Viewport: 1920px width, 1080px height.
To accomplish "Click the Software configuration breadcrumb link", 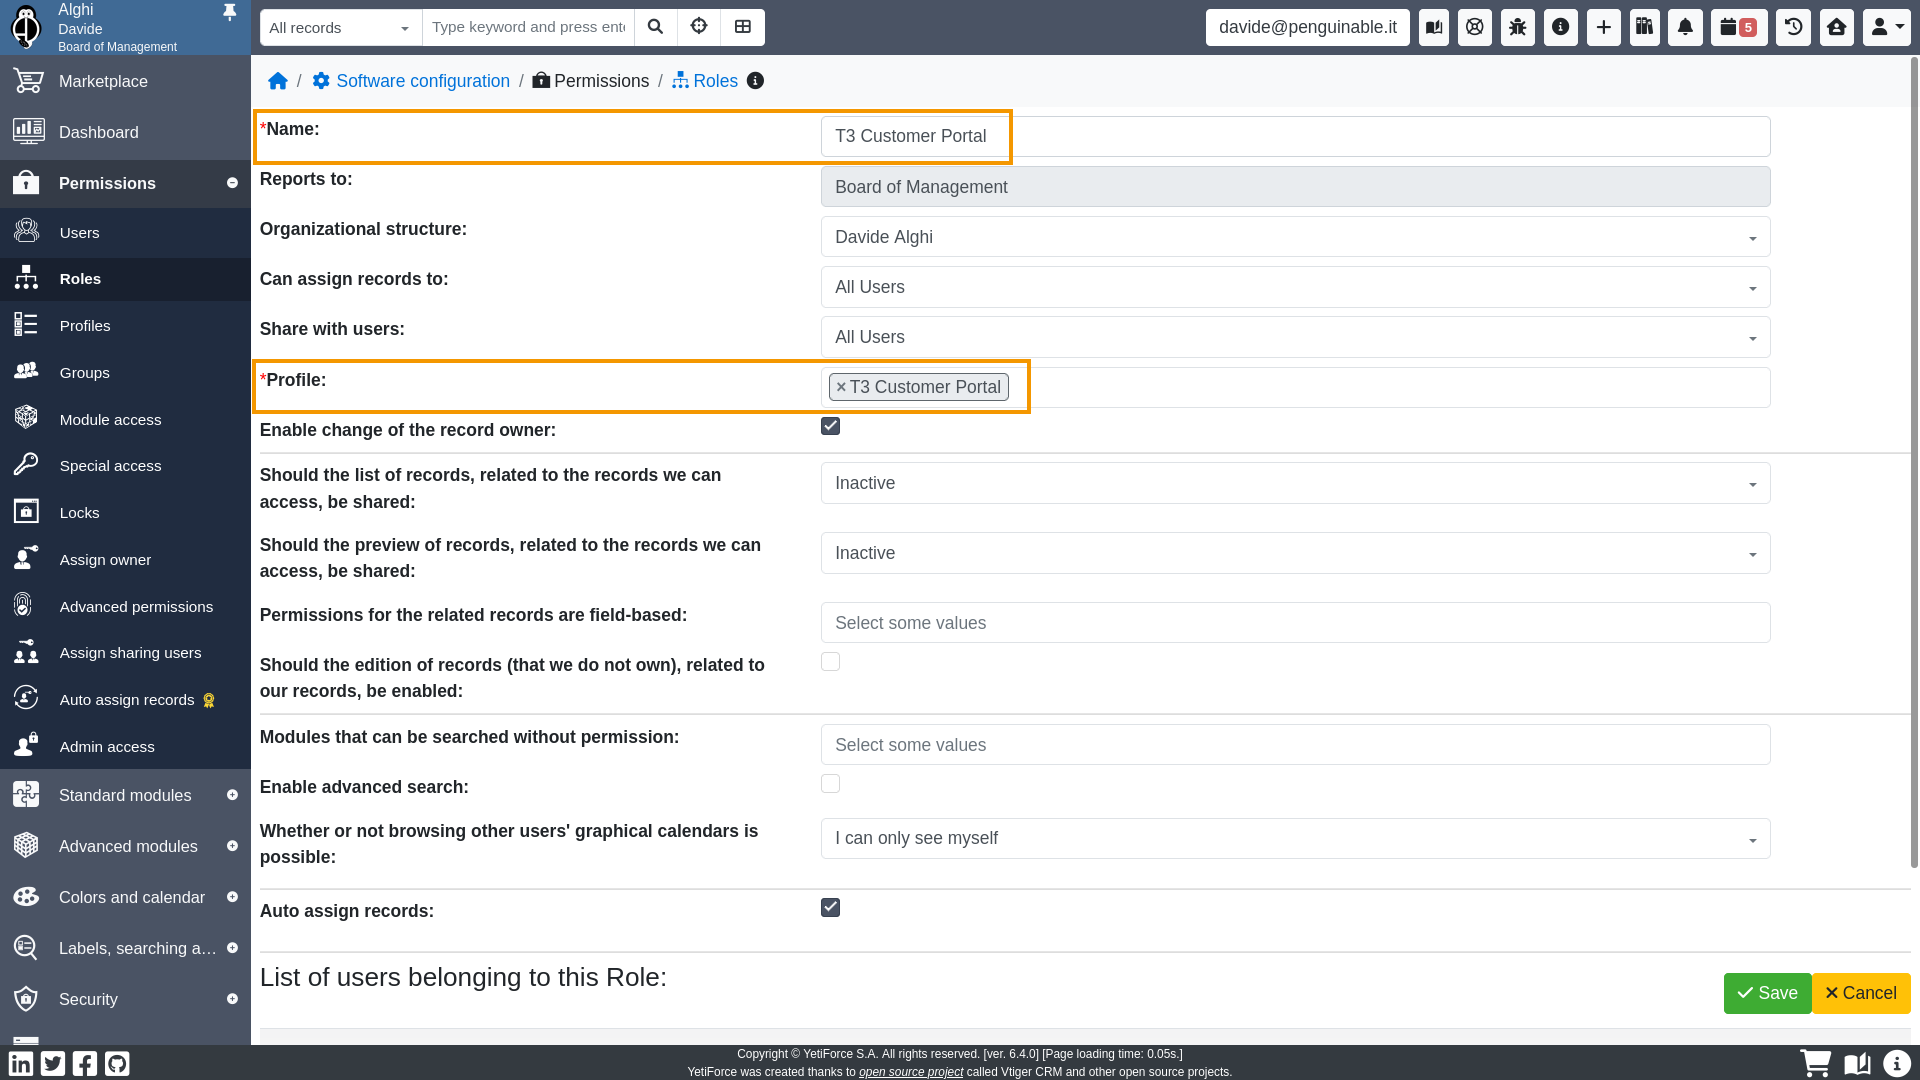I will click(422, 81).
